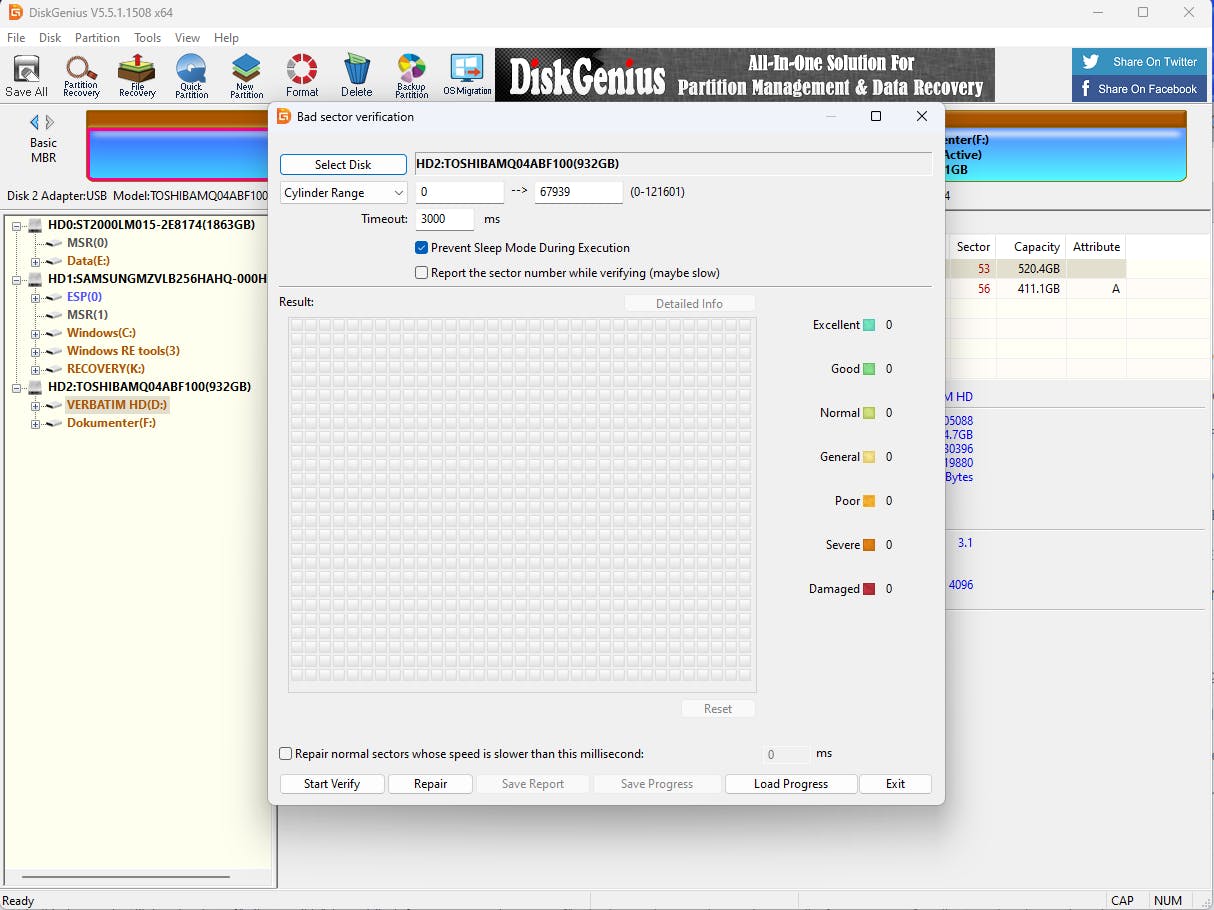
Task: Open the Partition menu
Action: 97,38
